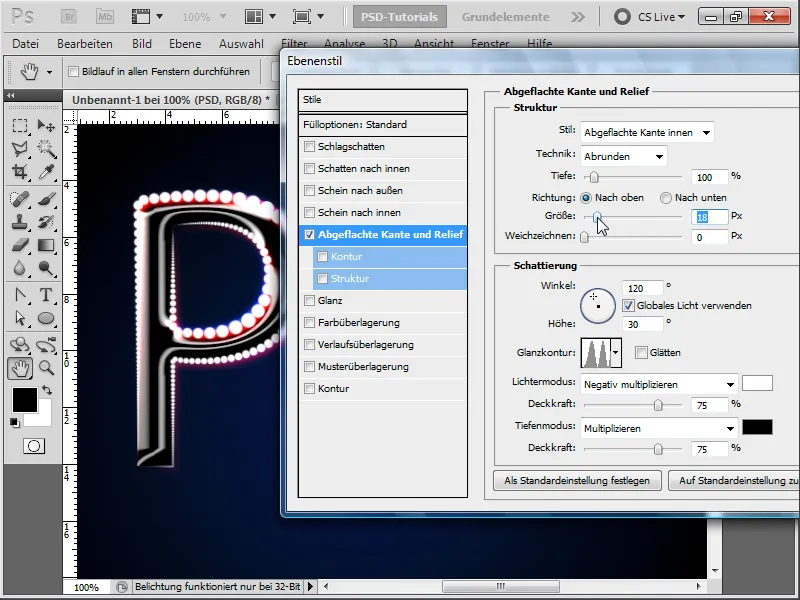Screen dimensions: 800x600
Task: Select the Rectangular Marquee tool
Action: [20, 126]
